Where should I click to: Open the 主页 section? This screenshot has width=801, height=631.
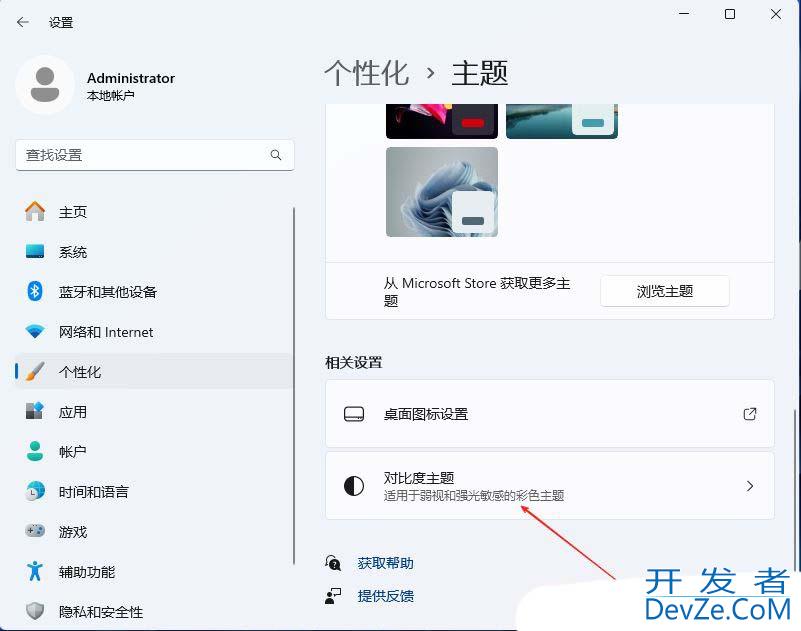pyautogui.click(x=153, y=212)
